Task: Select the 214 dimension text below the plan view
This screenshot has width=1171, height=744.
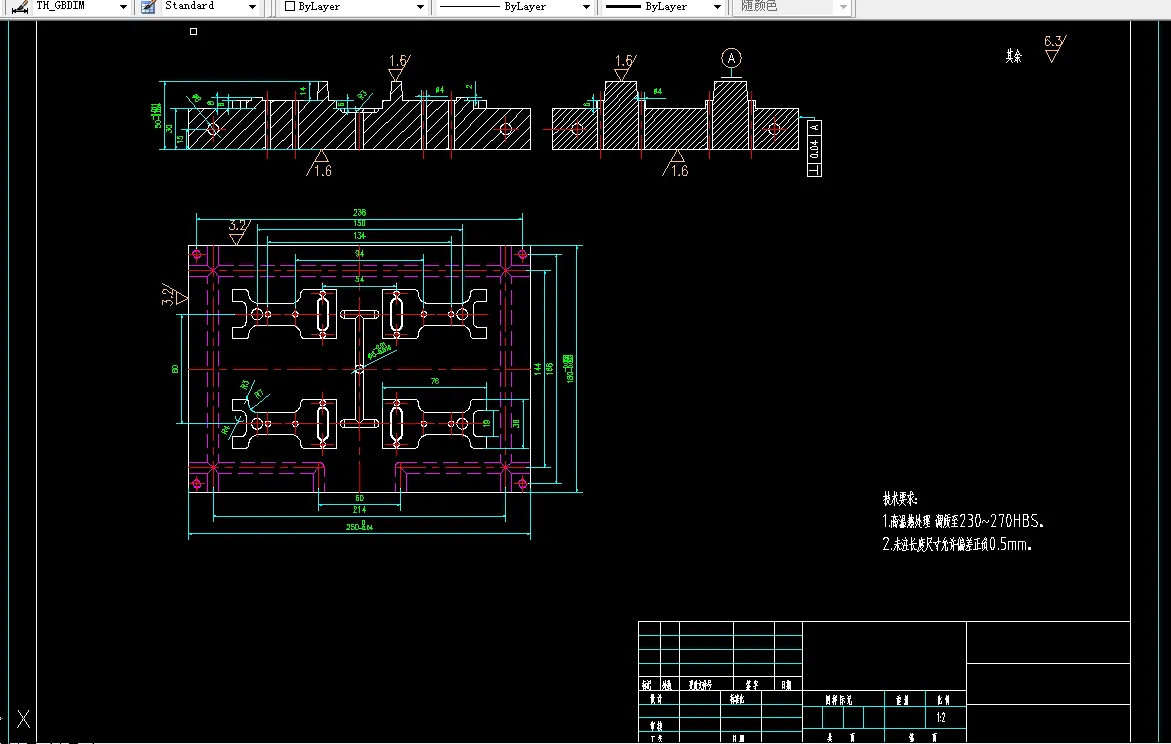Action: pyautogui.click(x=359, y=510)
